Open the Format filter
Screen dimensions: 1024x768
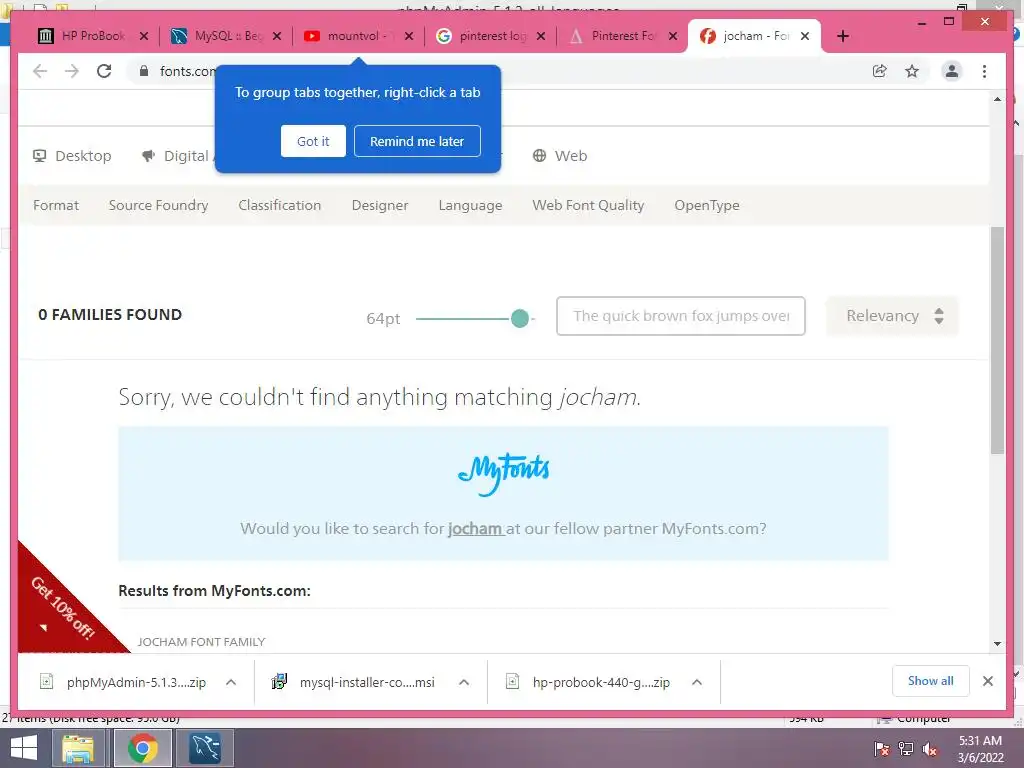(56, 205)
